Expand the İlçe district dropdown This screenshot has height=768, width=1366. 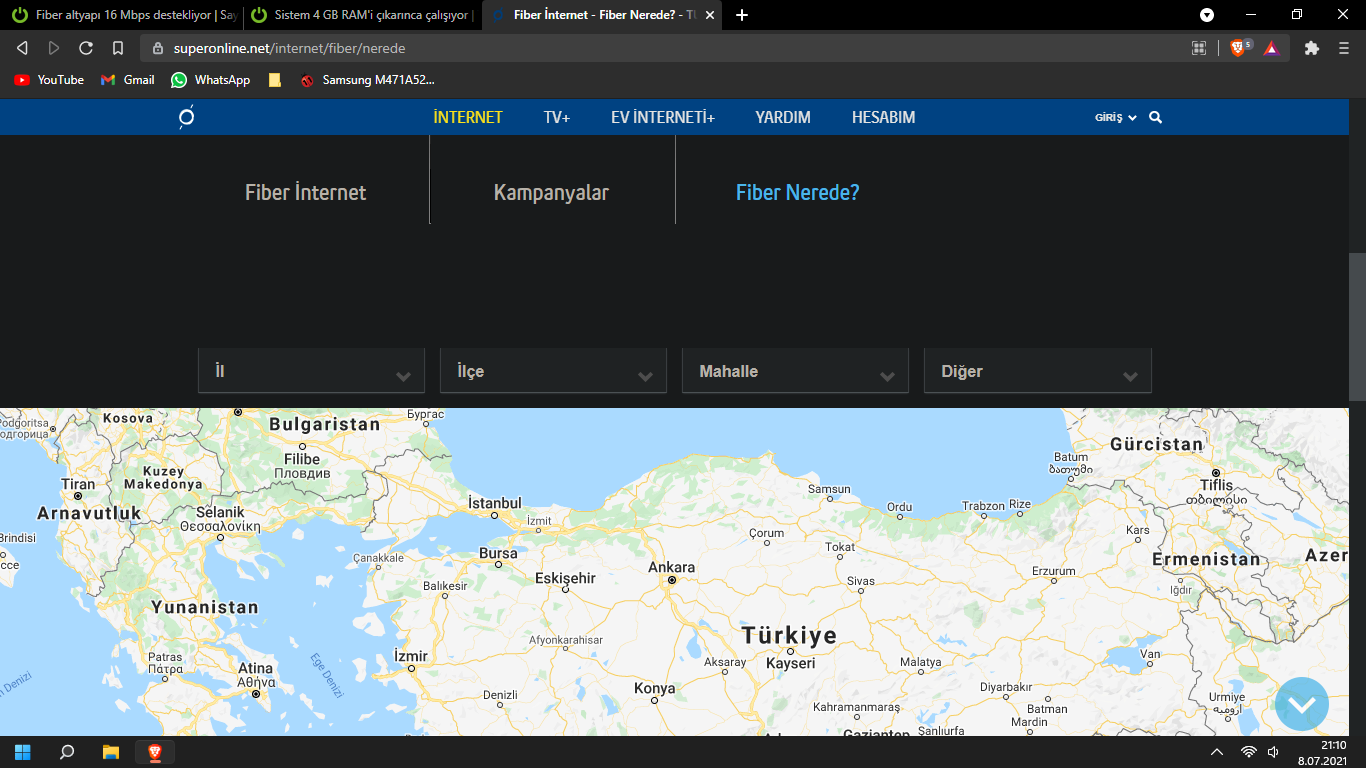554,371
